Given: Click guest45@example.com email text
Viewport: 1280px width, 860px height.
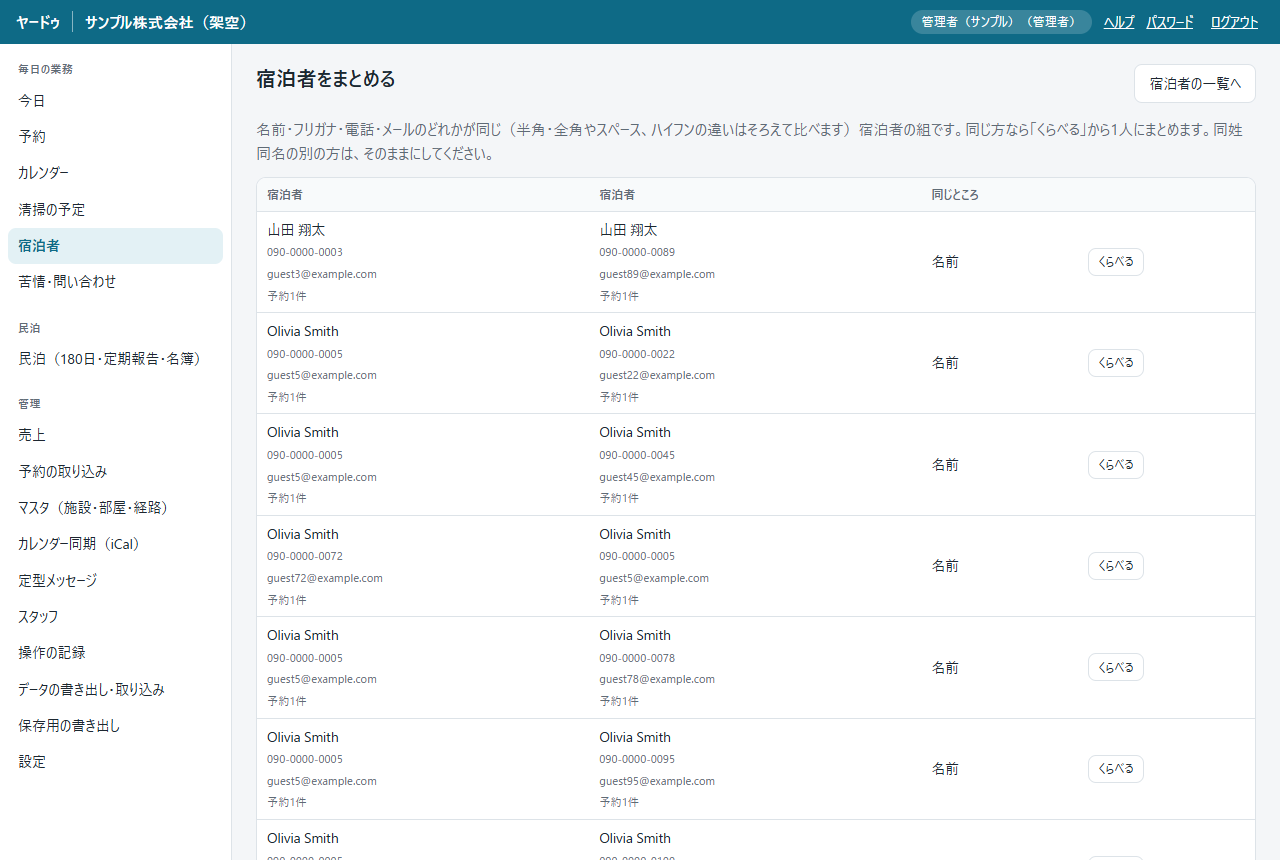Looking at the screenshot, I should (x=657, y=477).
